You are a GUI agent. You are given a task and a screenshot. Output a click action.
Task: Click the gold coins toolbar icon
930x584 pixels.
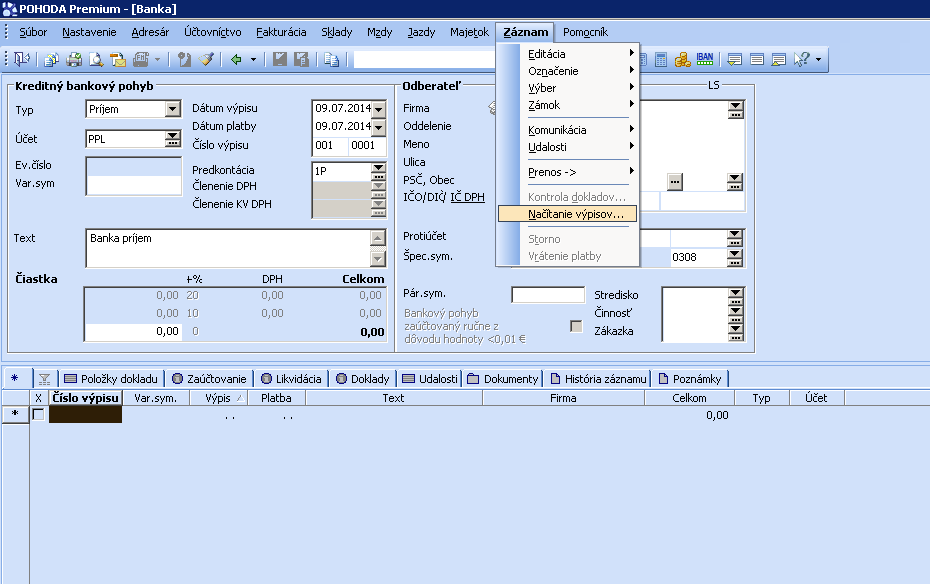pos(683,59)
